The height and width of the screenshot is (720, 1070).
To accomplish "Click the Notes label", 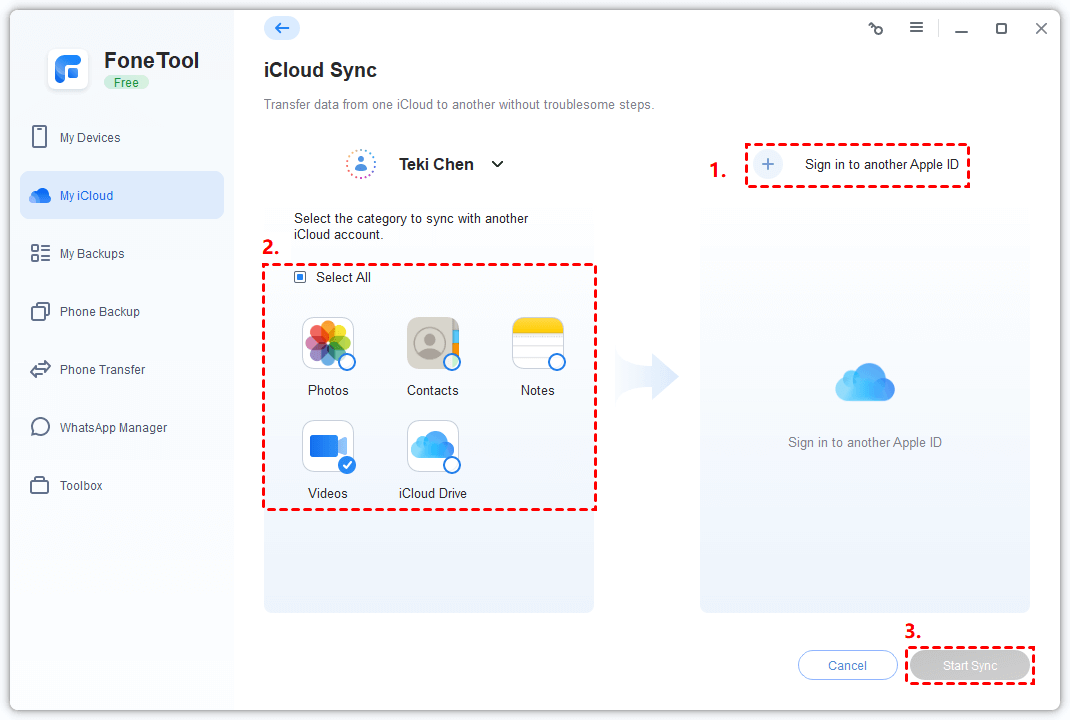I will [x=538, y=390].
